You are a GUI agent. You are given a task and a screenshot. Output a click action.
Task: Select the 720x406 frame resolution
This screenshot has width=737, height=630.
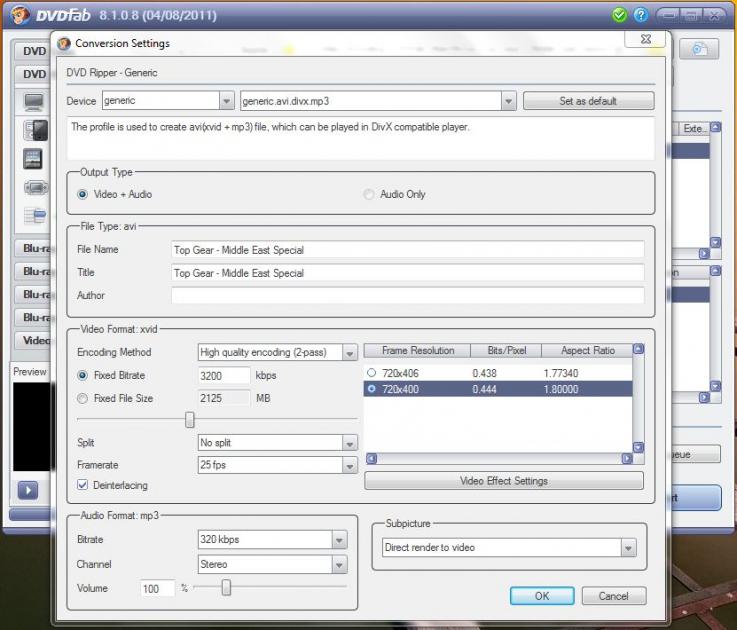pyautogui.click(x=372, y=373)
